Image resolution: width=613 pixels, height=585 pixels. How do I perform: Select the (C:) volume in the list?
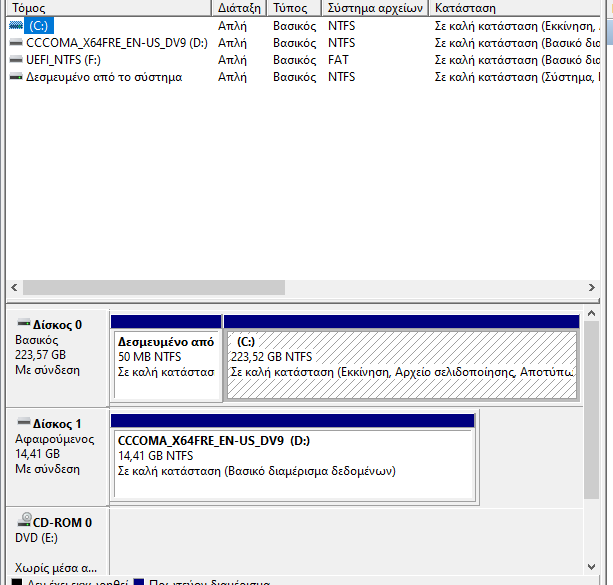click(38, 26)
